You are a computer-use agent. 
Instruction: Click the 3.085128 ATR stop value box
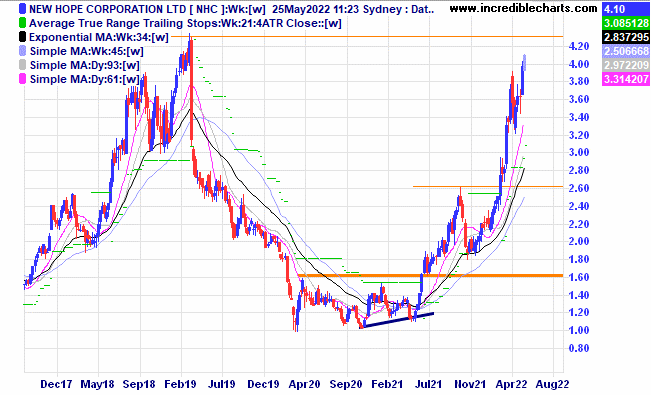626,23
